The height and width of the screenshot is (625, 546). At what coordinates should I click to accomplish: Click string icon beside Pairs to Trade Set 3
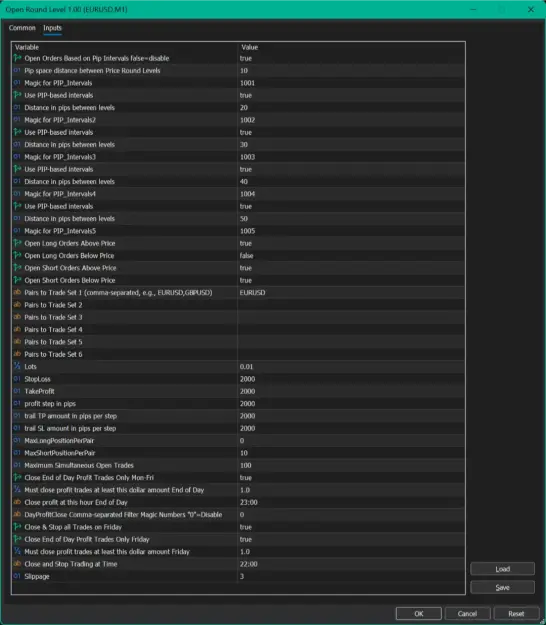(17, 317)
